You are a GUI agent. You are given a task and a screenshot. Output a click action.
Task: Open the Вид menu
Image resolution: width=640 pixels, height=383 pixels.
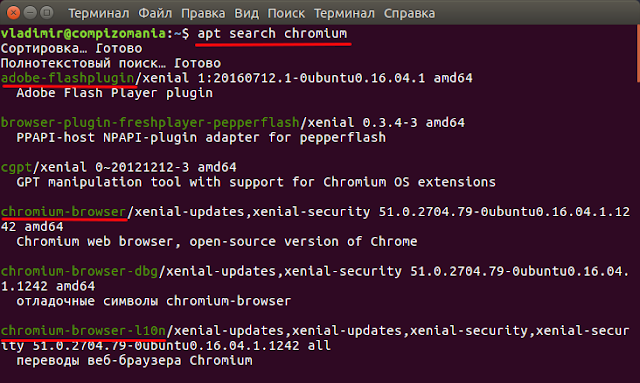[247, 13]
